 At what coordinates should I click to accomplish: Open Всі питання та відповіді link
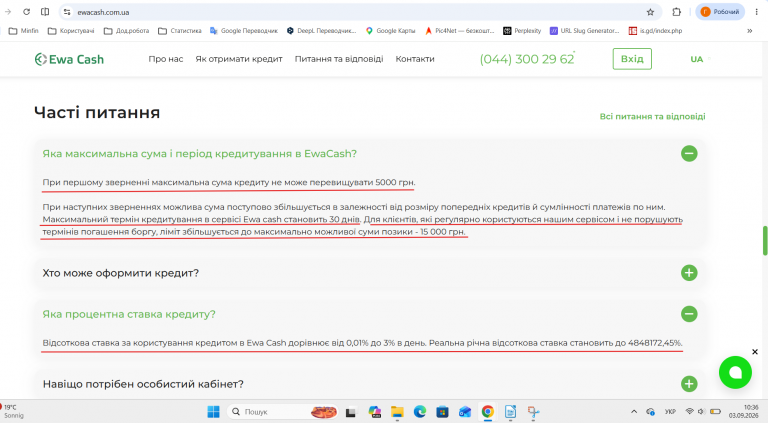point(652,117)
